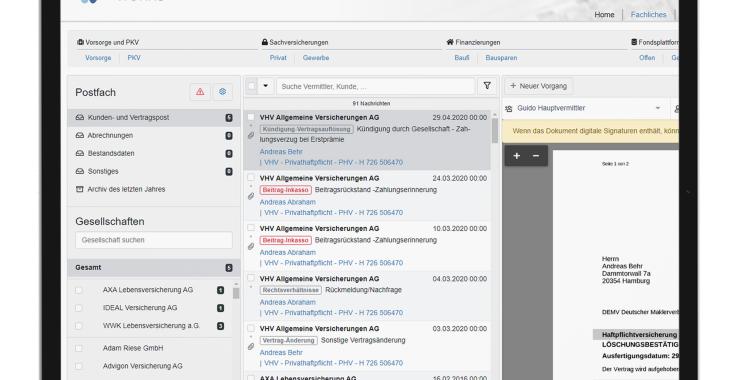Click inbox icon next to Abrechnungen
The height and width of the screenshot is (380, 740).
(x=80, y=135)
